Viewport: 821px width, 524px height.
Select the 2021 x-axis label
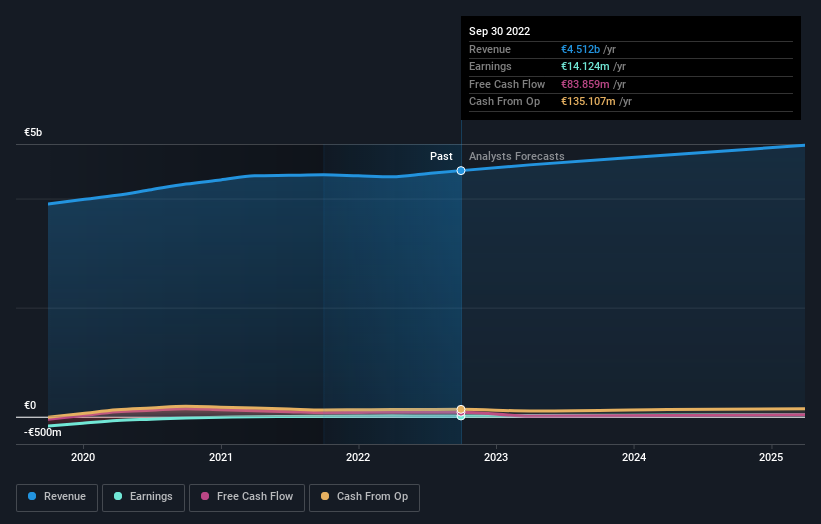[220, 457]
